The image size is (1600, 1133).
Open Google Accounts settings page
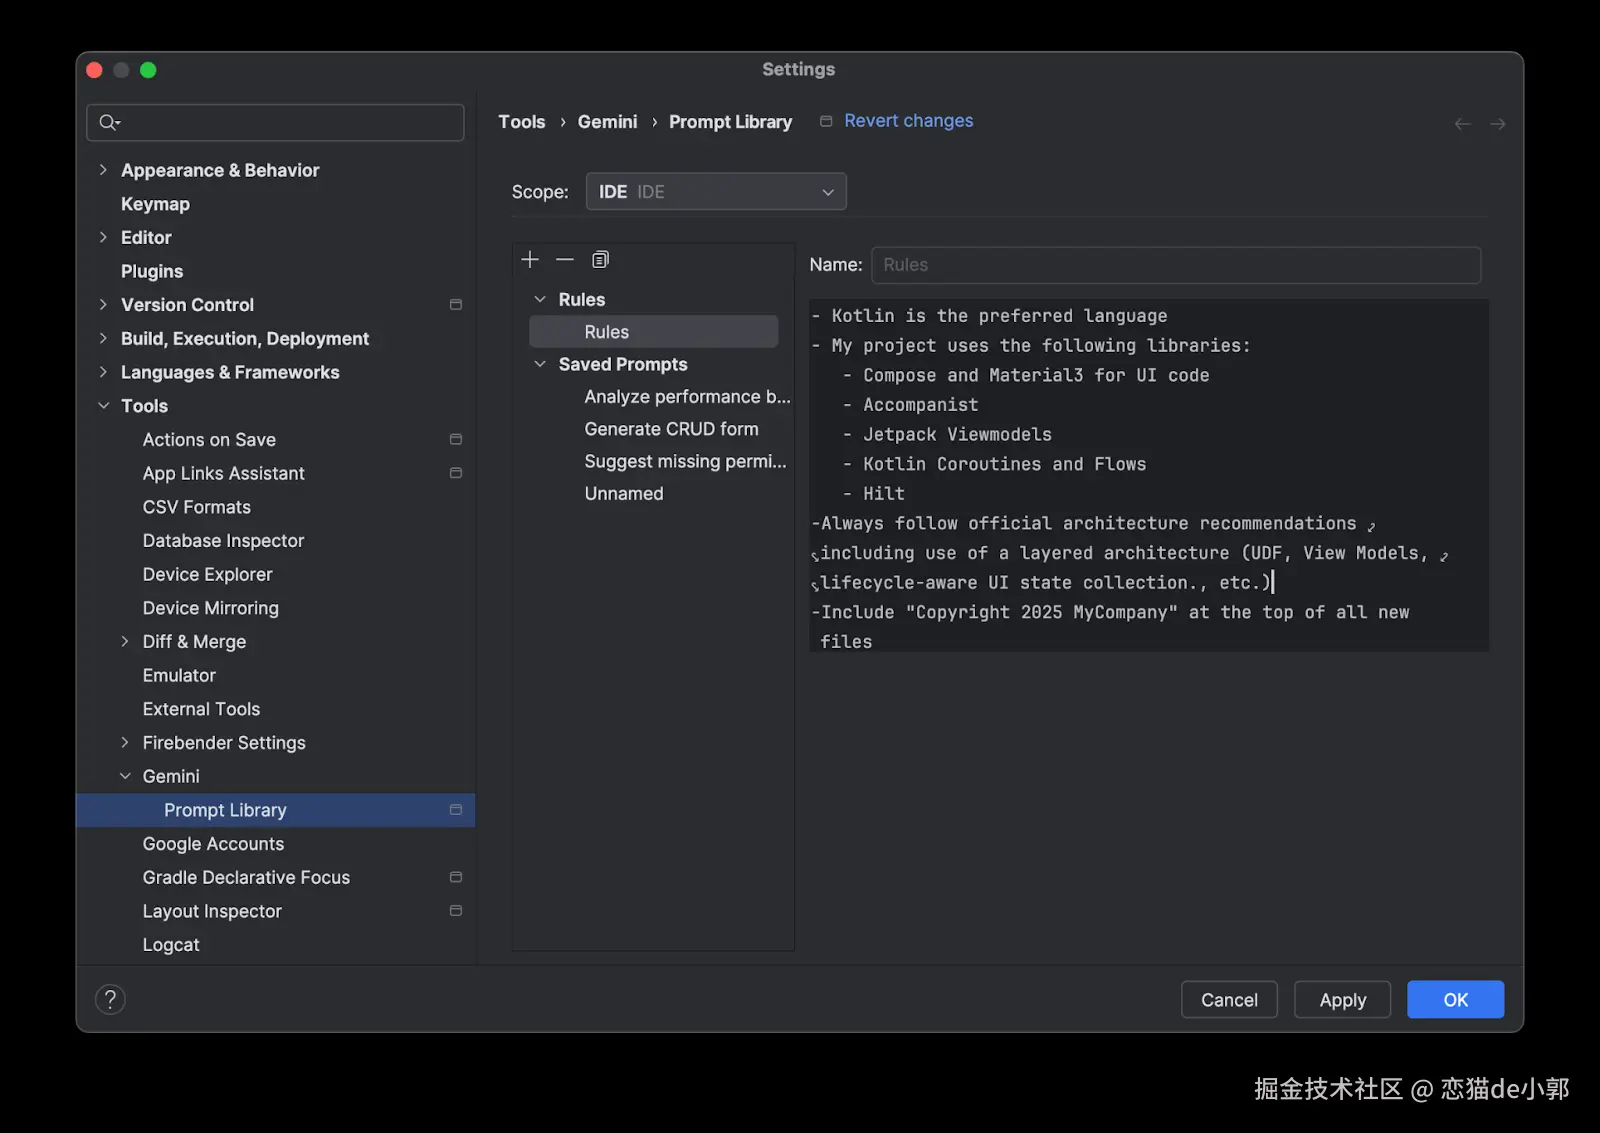pyautogui.click(x=213, y=844)
